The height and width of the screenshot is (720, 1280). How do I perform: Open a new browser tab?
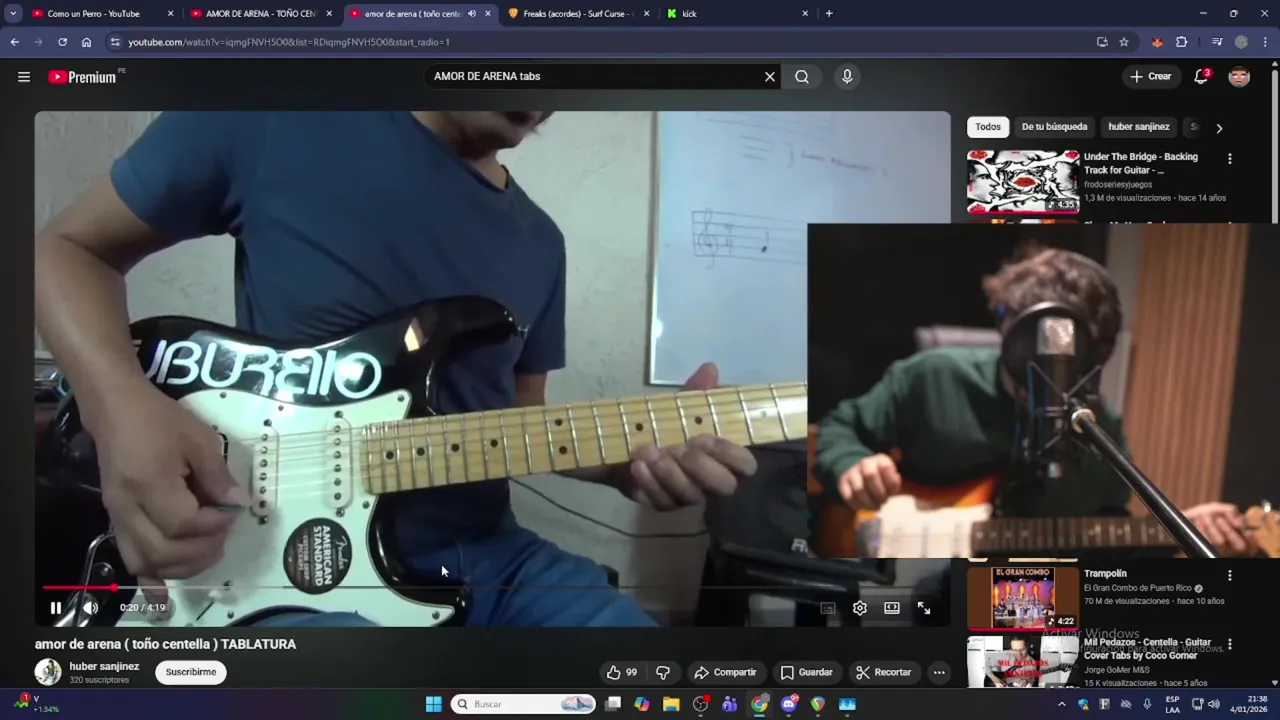coord(829,14)
